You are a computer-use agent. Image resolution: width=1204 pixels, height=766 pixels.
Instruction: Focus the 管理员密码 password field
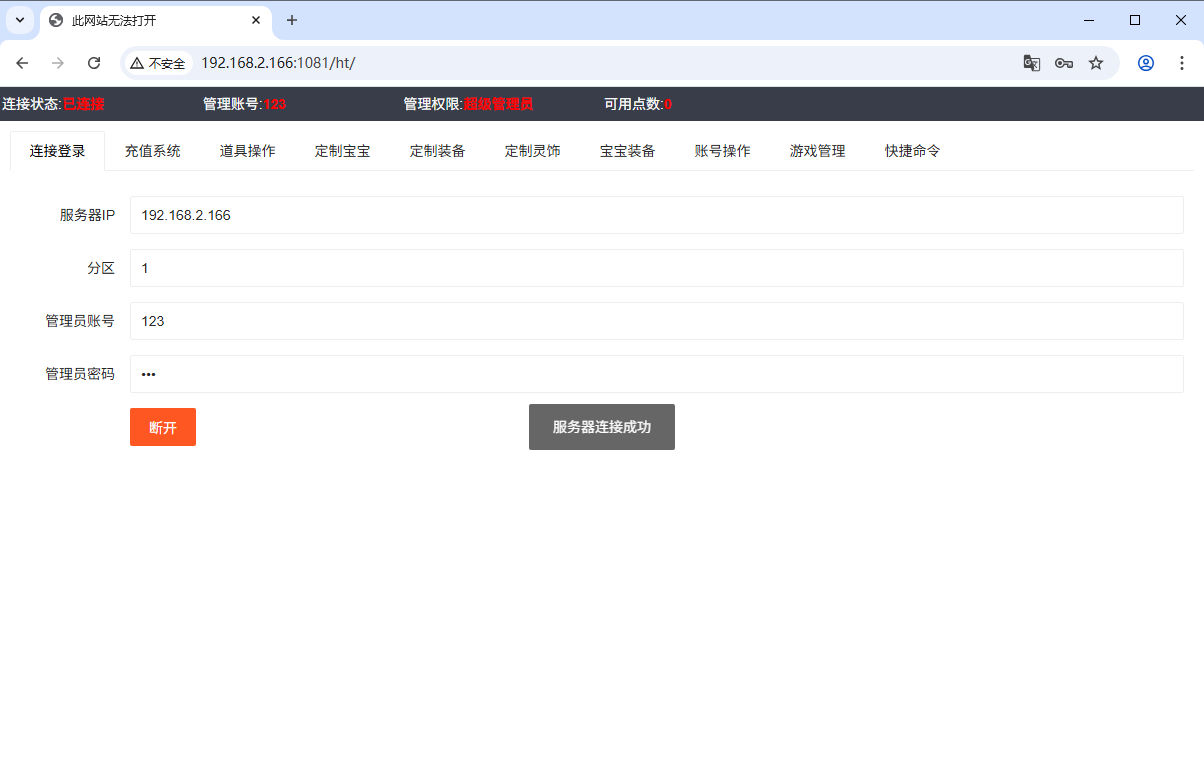click(656, 374)
